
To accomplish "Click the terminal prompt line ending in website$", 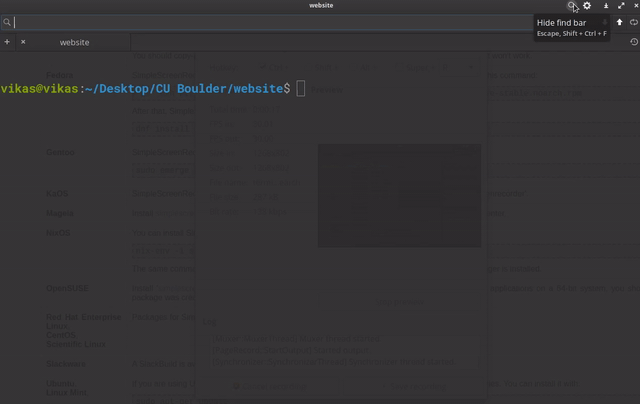I will click(x=146, y=89).
